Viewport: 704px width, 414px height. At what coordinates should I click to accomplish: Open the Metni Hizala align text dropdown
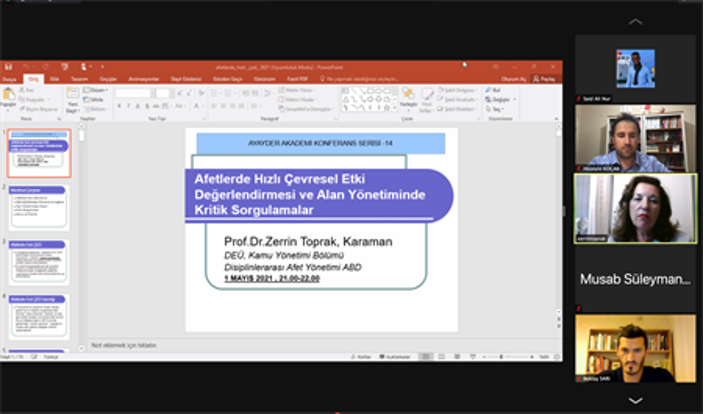click(x=297, y=99)
